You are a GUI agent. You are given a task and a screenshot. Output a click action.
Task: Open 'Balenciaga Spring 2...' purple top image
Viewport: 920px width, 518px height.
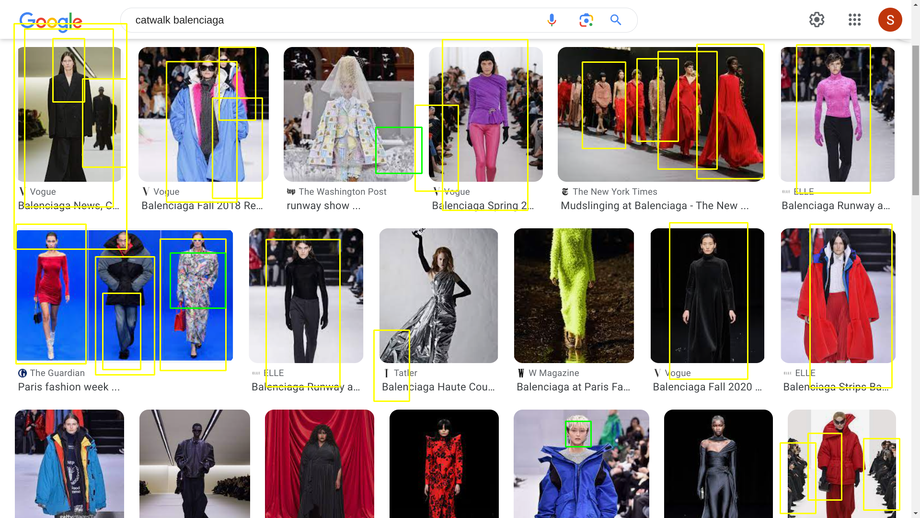[x=486, y=114]
